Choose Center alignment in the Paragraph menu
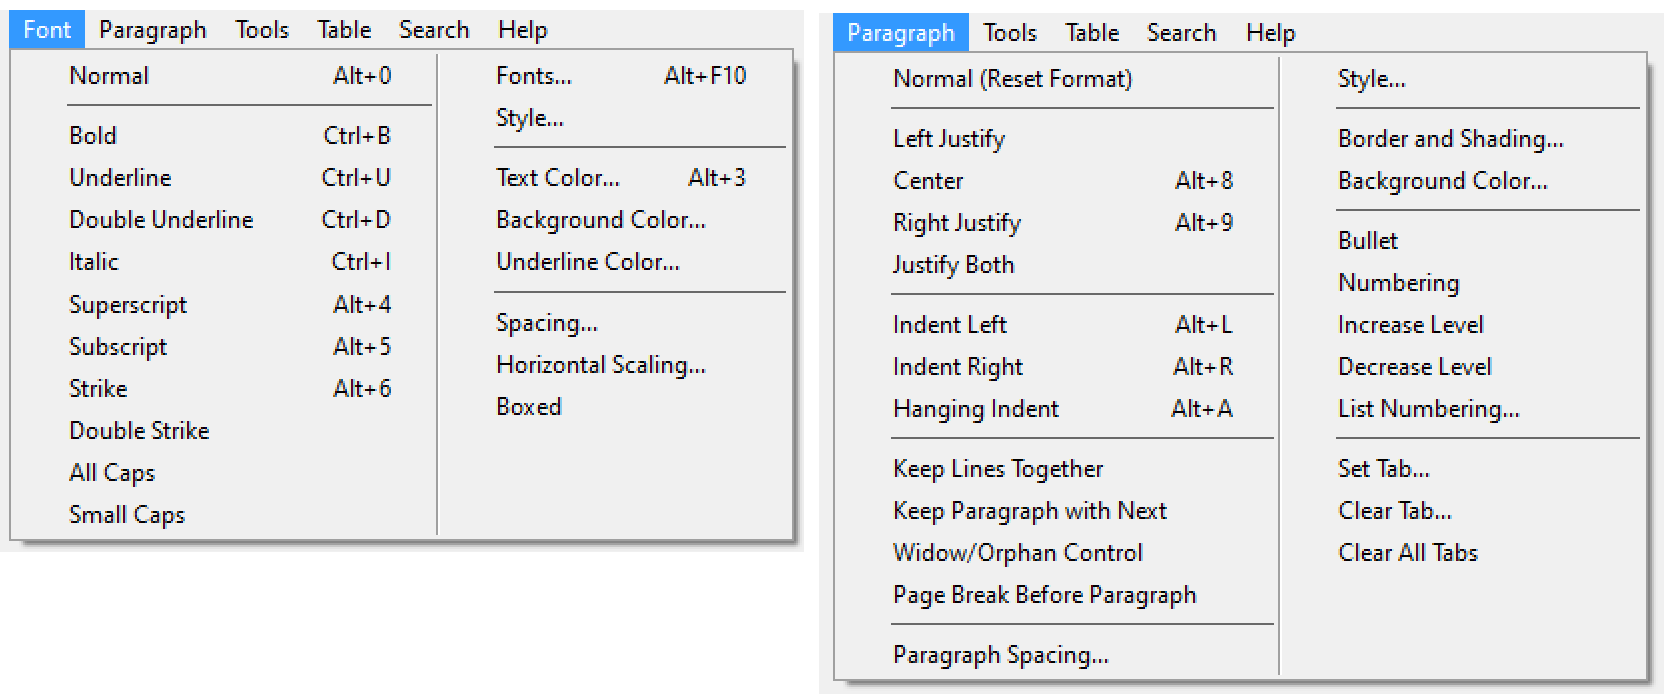The height and width of the screenshot is (694, 1664). (x=928, y=181)
